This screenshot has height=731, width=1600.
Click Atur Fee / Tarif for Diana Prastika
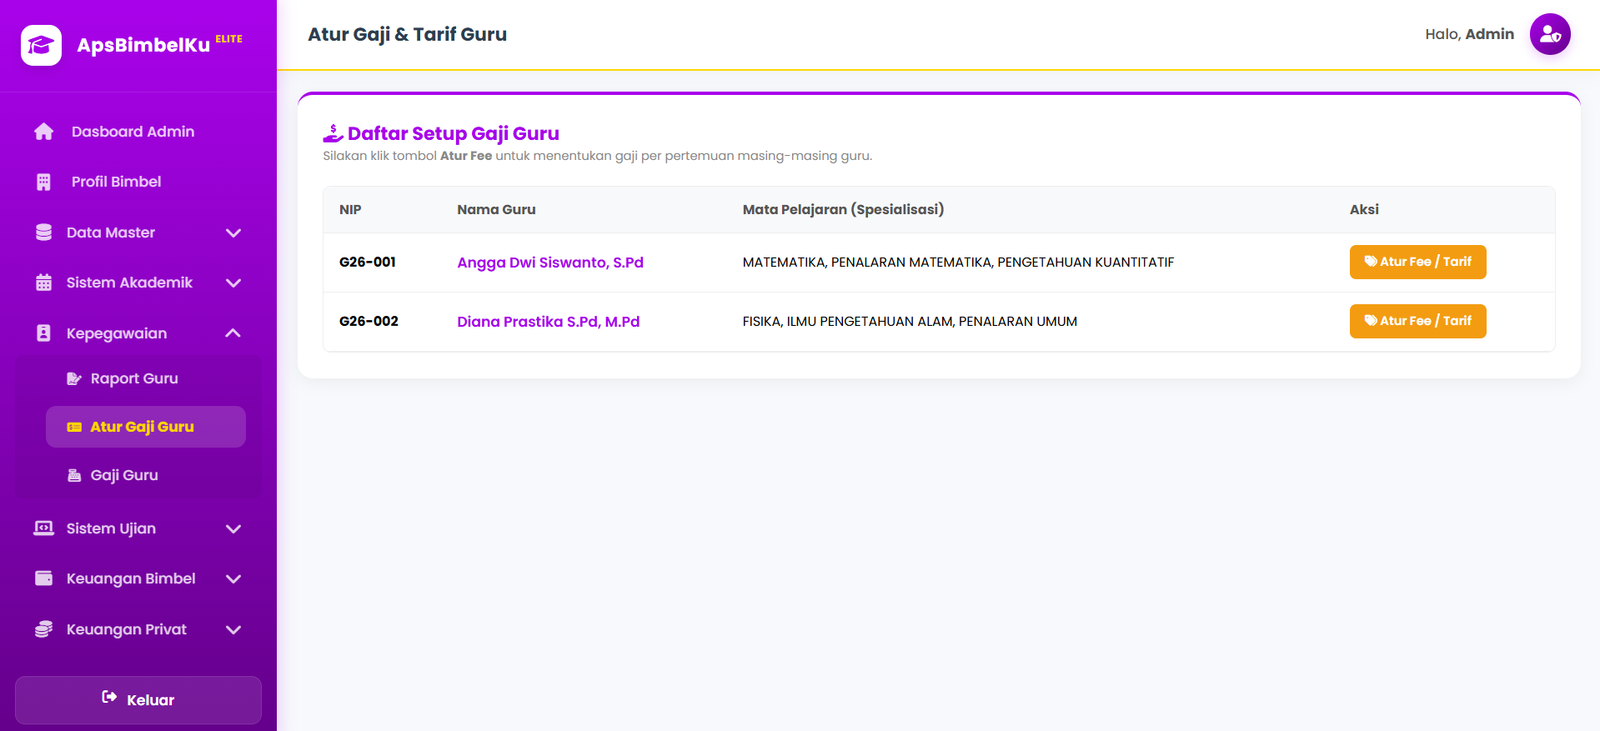click(x=1418, y=321)
